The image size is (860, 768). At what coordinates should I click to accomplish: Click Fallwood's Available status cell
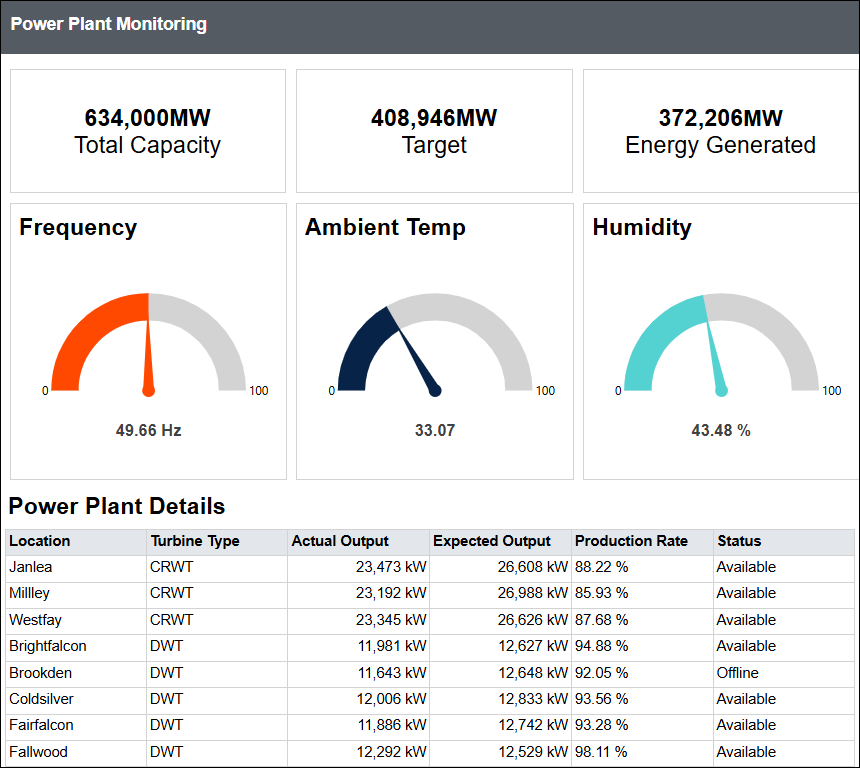coord(784,752)
